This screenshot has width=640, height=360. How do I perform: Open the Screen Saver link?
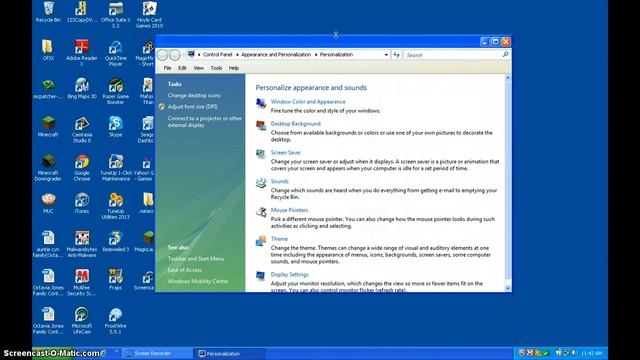[x=286, y=153]
